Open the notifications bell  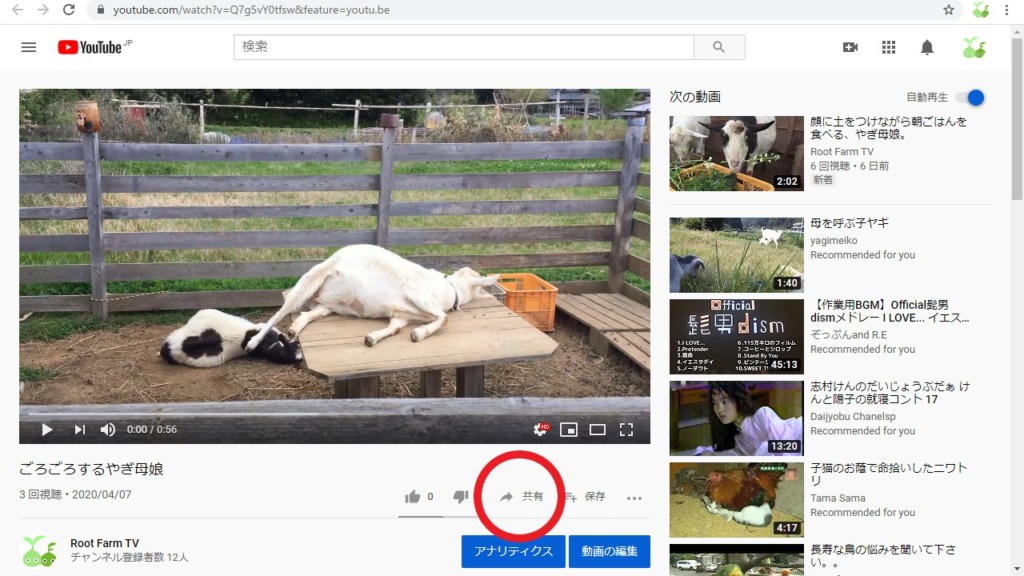click(927, 47)
